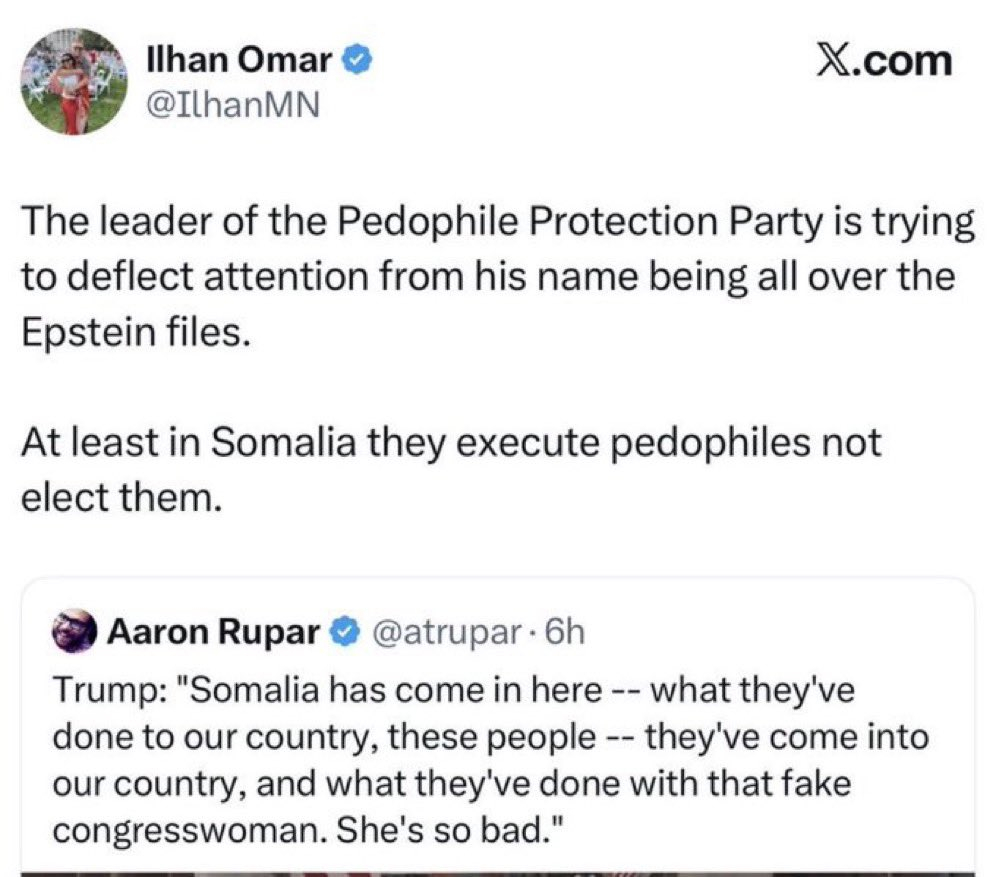Viewport: 995px width, 877px height.
Task: Click the word 'Trump:' starting the quoted text
Action: coord(96,692)
